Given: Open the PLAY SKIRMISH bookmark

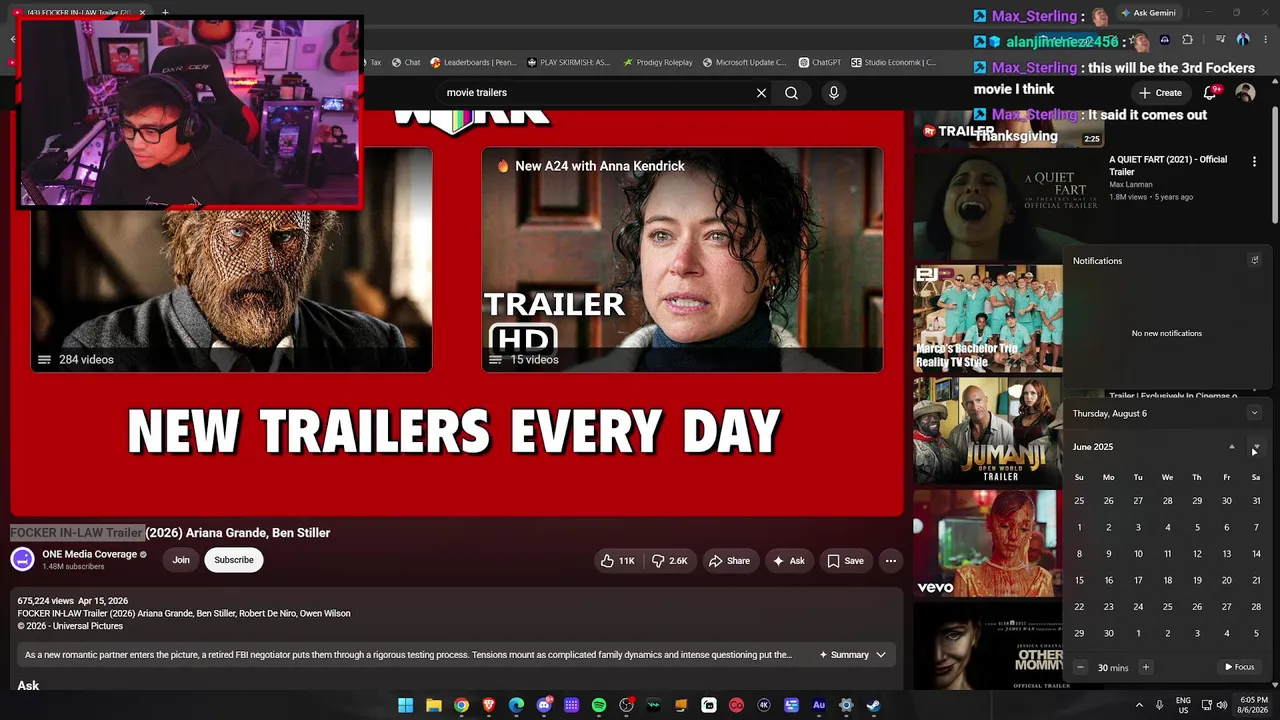Looking at the screenshot, I should click(568, 62).
